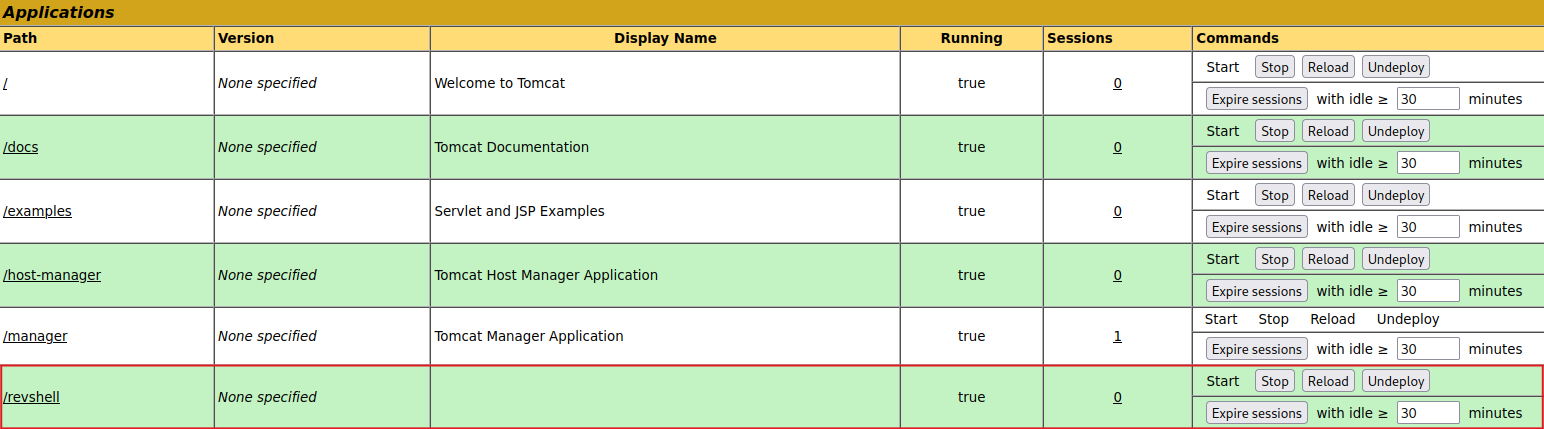Expire sessions for /manager application
Screen dimensions: 1544x429
(1256, 349)
